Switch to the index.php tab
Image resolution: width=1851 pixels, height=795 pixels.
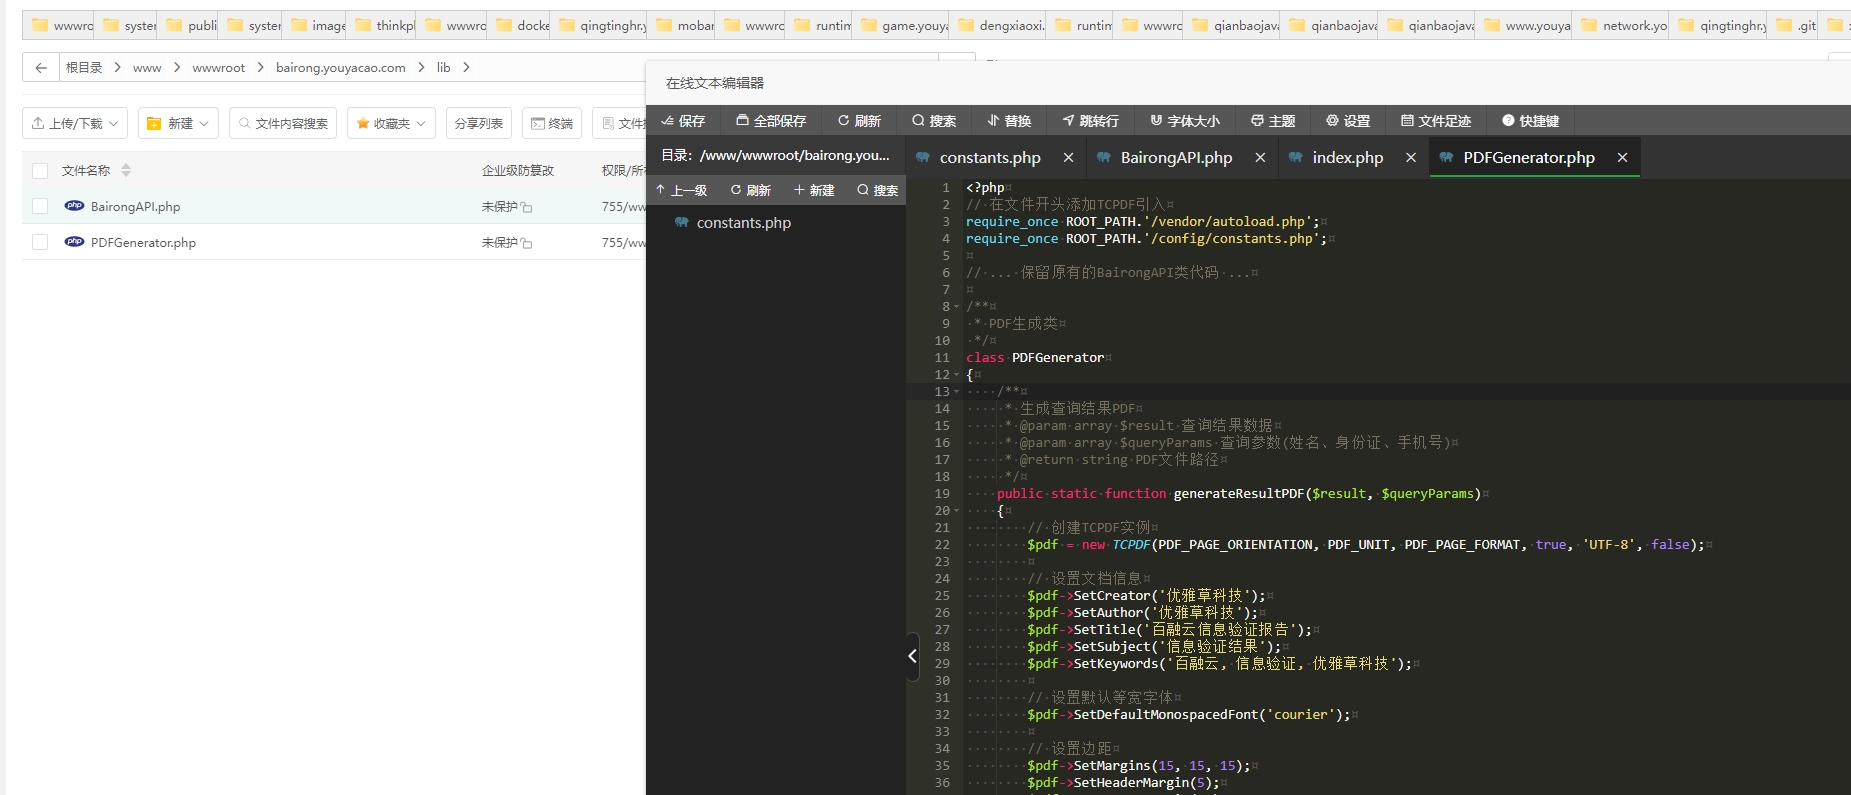click(x=1347, y=158)
